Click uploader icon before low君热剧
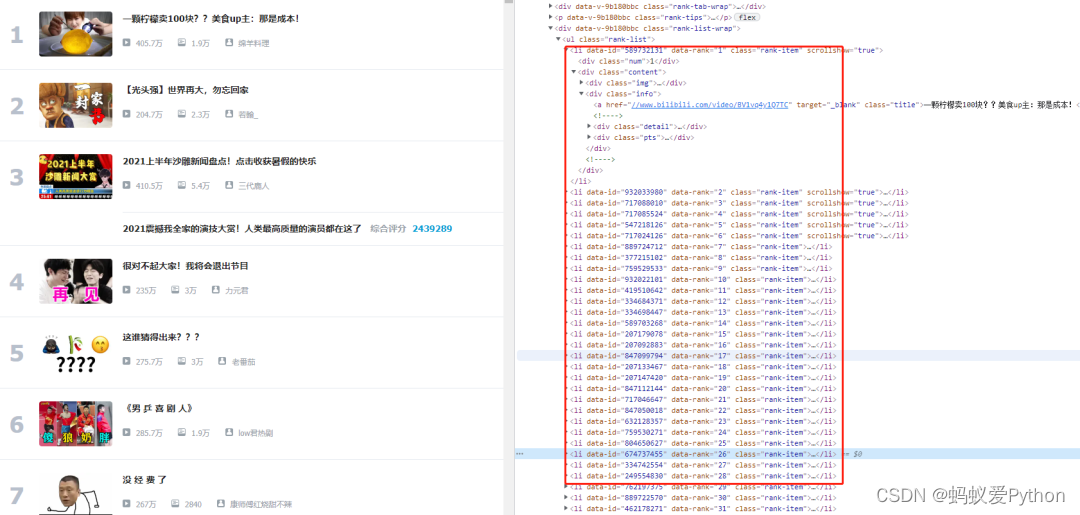Image resolution: width=1080 pixels, height=515 pixels. (x=229, y=432)
